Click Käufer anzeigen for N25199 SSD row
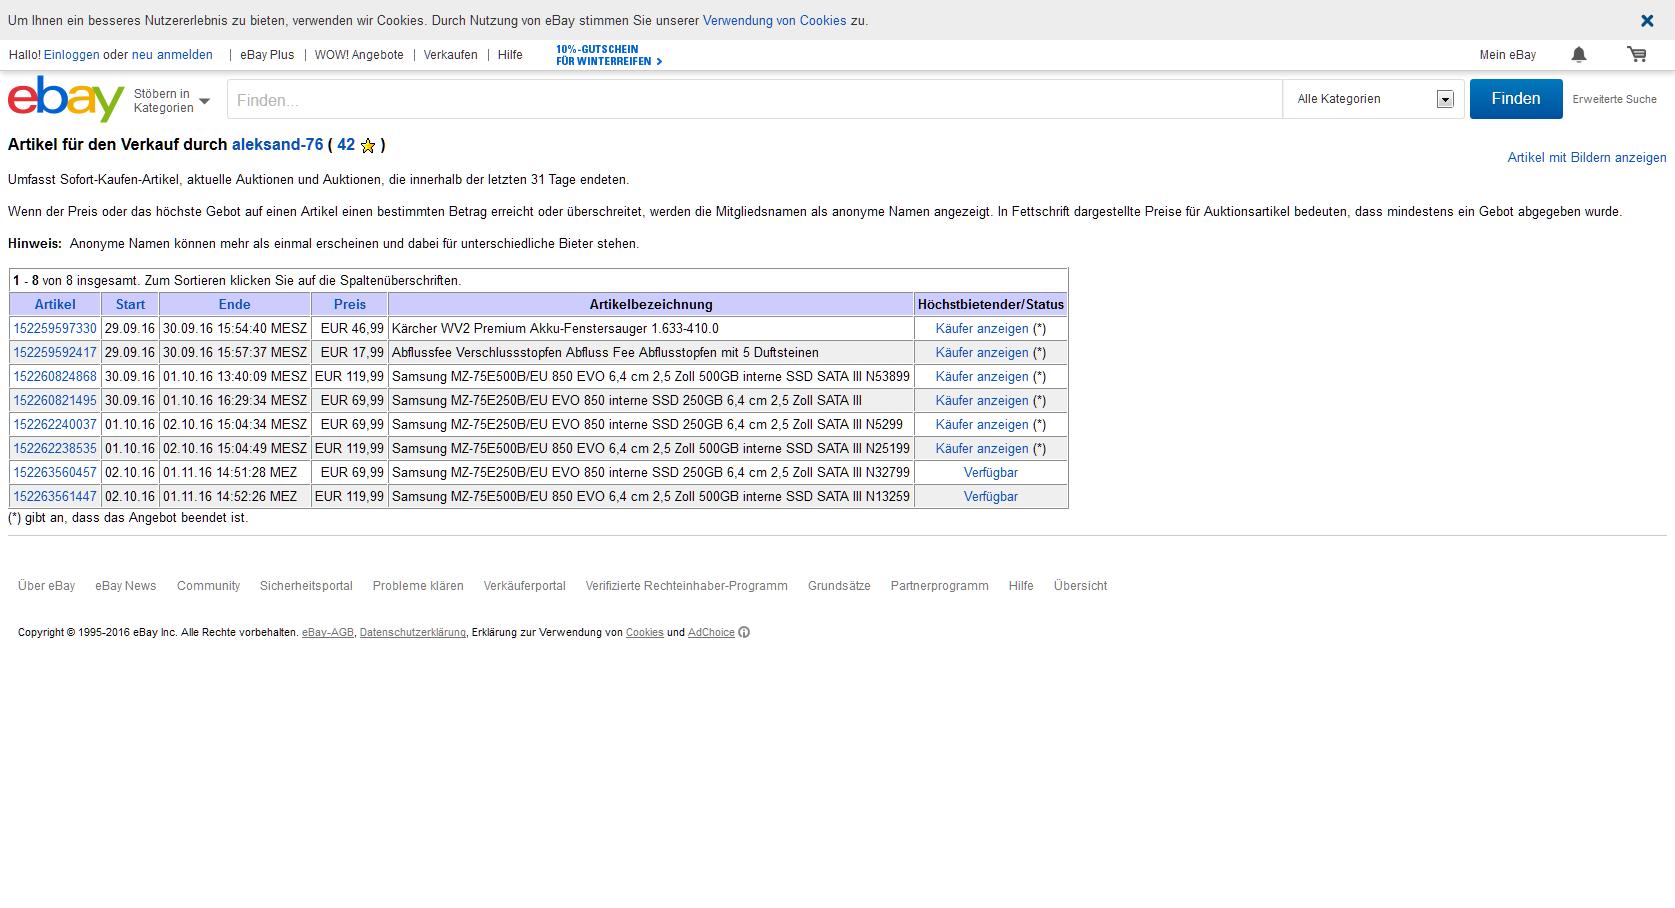1675x908 pixels. [x=982, y=448]
